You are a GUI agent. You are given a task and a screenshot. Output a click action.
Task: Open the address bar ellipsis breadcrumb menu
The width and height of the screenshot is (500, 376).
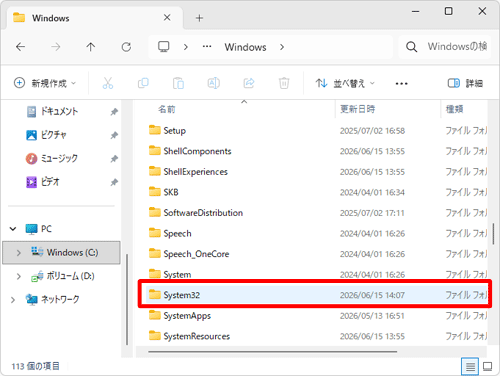[x=207, y=47]
